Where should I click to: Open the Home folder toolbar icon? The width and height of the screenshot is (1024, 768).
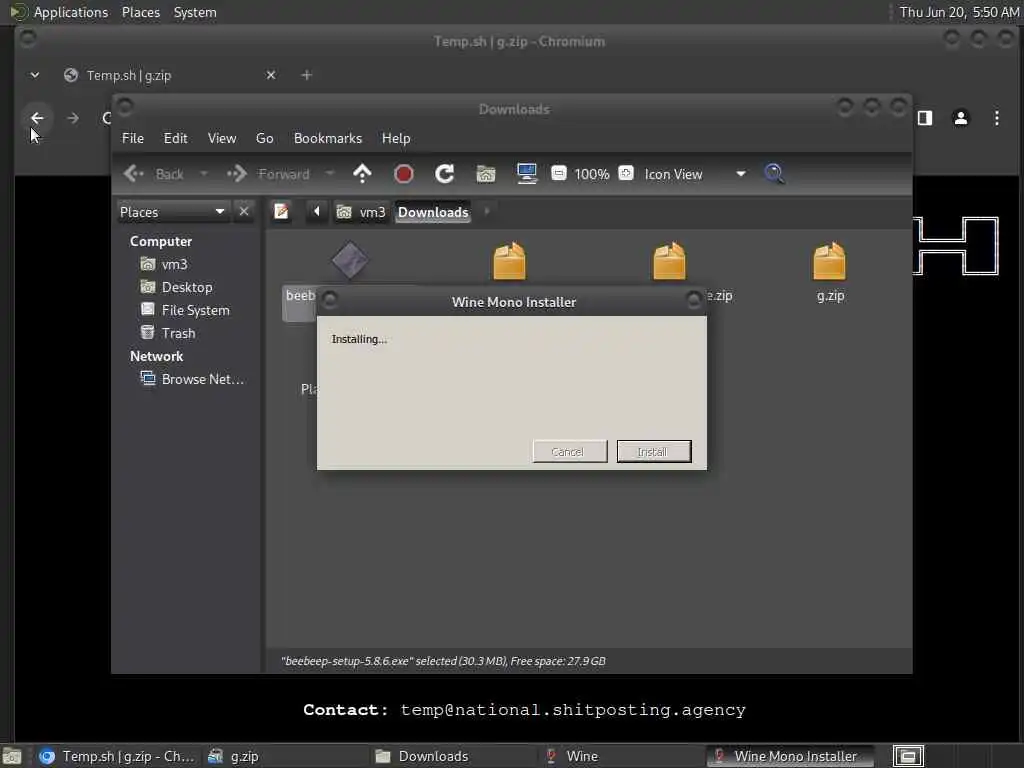[x=486, y=174]
